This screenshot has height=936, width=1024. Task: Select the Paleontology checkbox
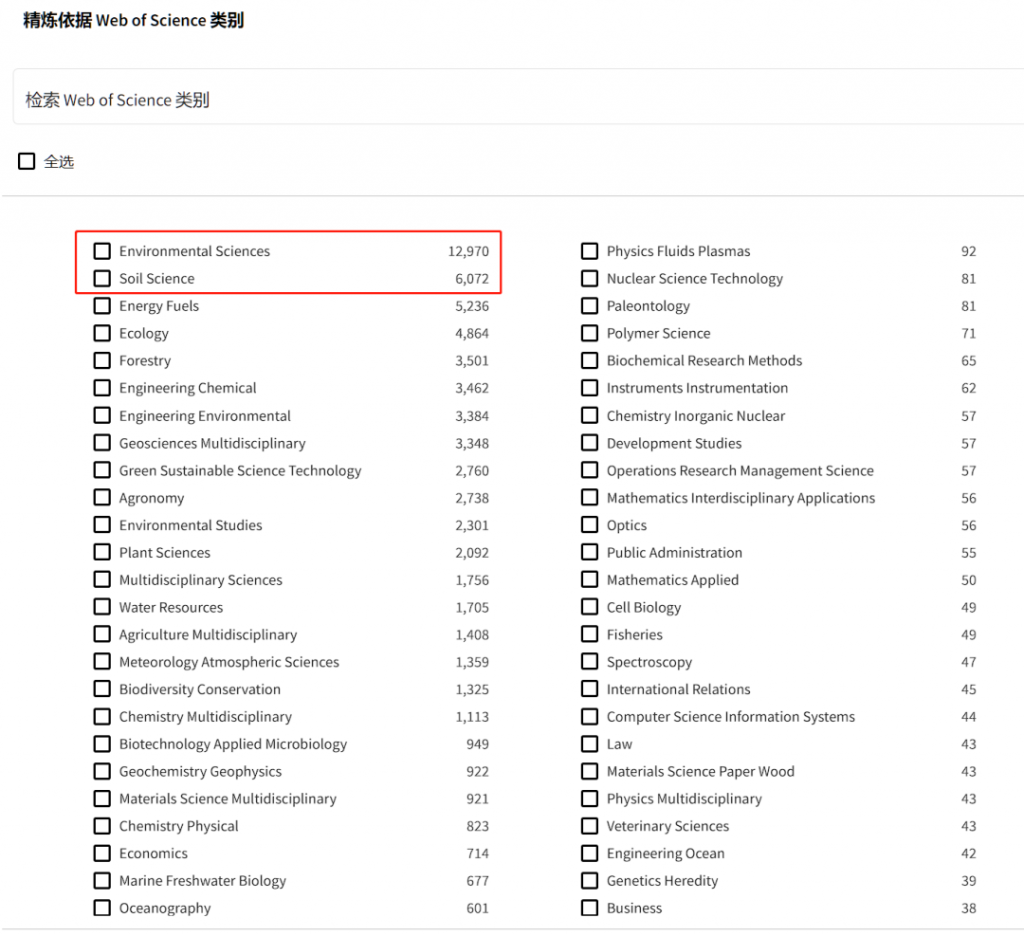point(589,306)
